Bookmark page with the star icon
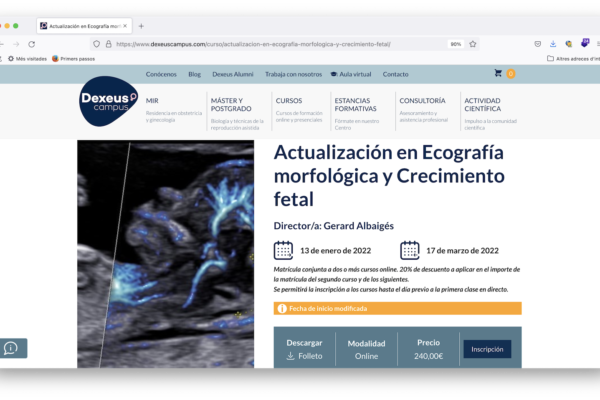The width and height of the screenshot is (600, 400). point(473,44)
